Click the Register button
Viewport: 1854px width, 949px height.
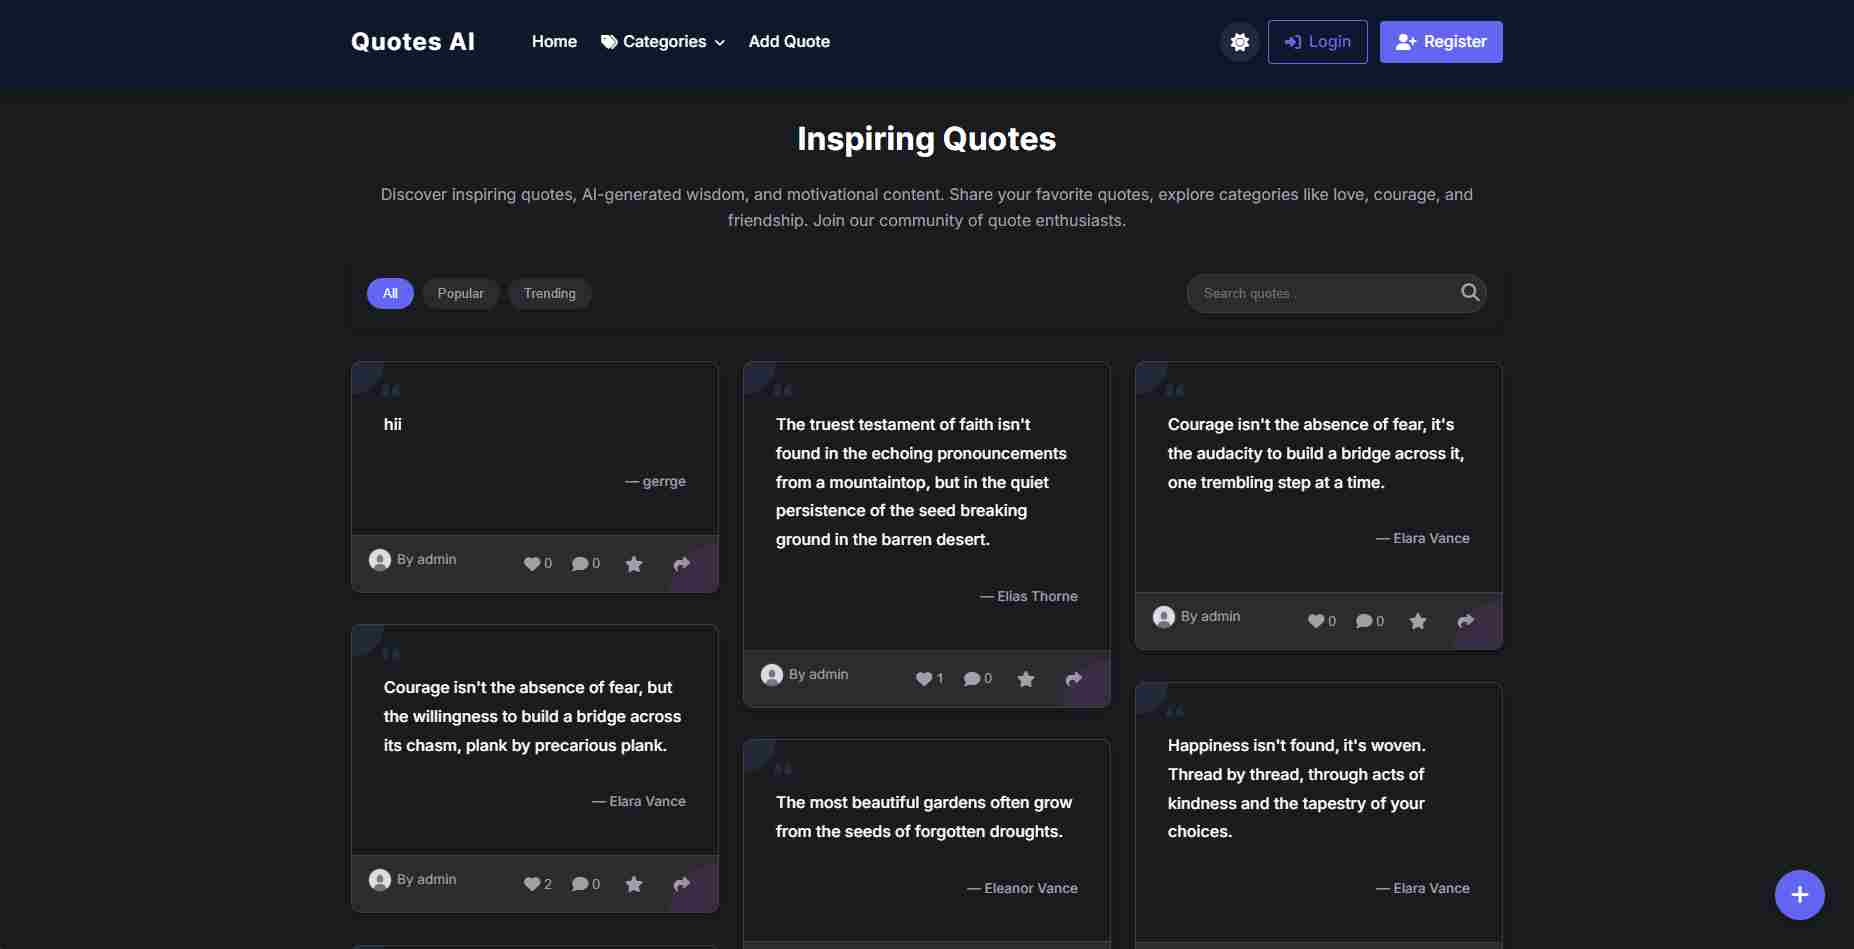pyautogui.click(x=1440, y=42)
